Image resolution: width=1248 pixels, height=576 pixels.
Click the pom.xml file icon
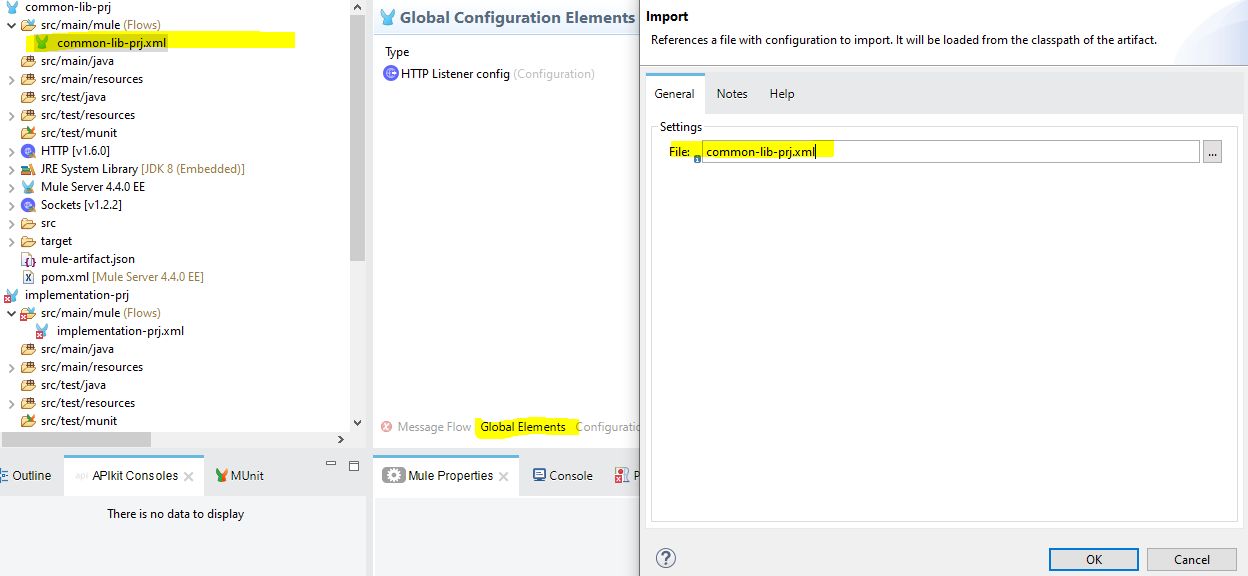pos(29,277)
